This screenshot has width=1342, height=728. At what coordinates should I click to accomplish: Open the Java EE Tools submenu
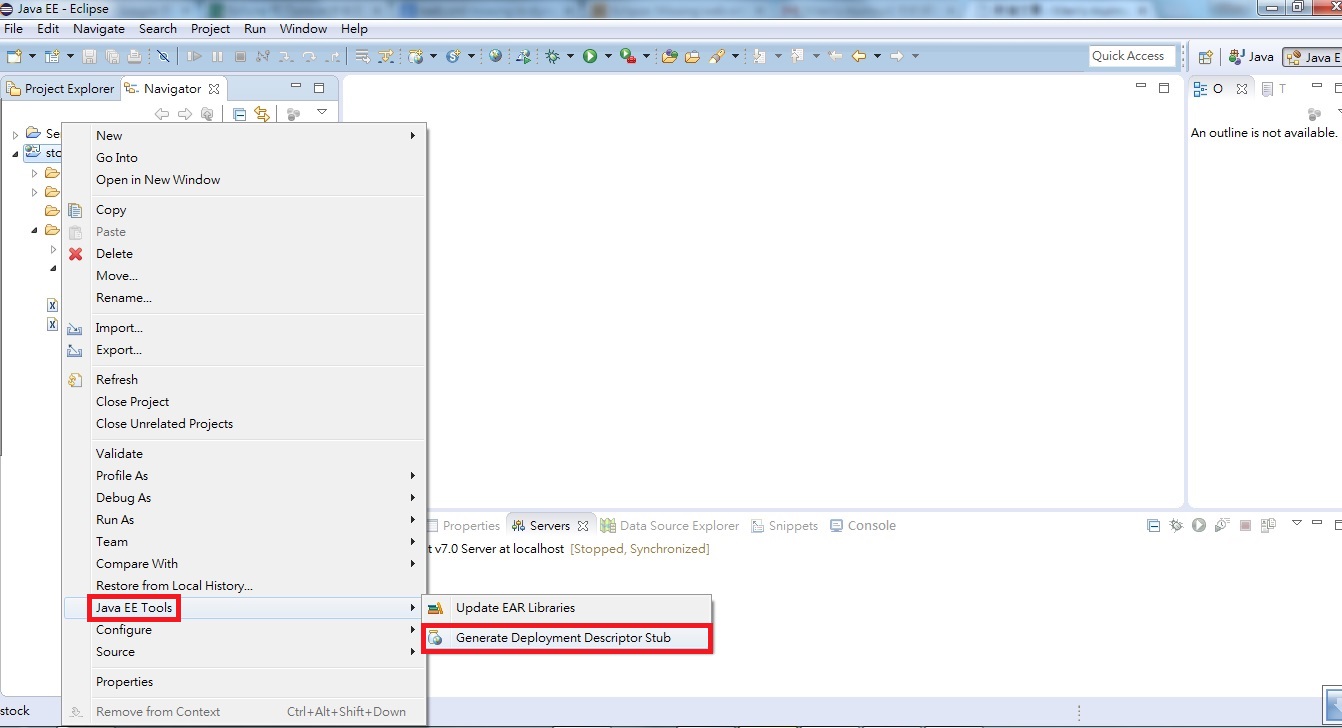[x=245, y=608]
